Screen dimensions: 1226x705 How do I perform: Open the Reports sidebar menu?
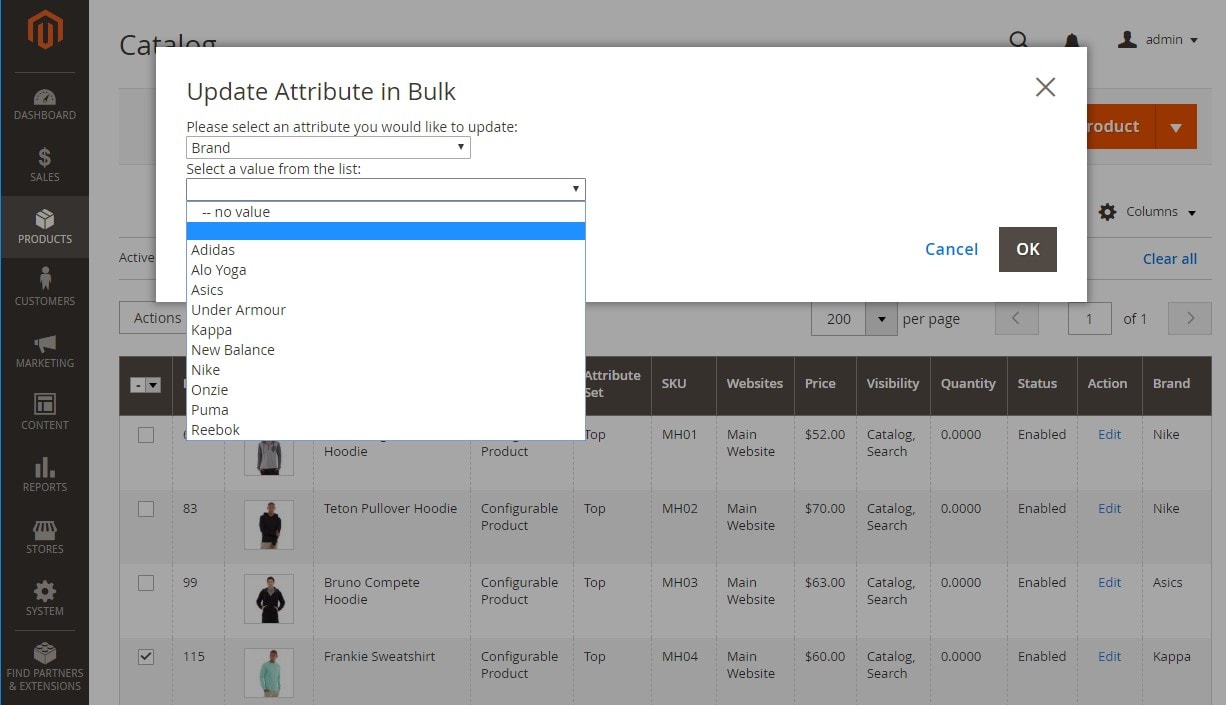(45, 475)
